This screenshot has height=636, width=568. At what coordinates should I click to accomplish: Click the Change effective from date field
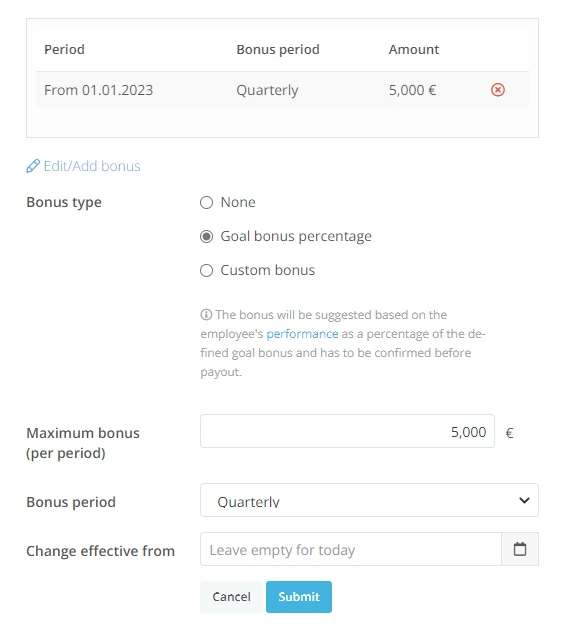(351, 549)
